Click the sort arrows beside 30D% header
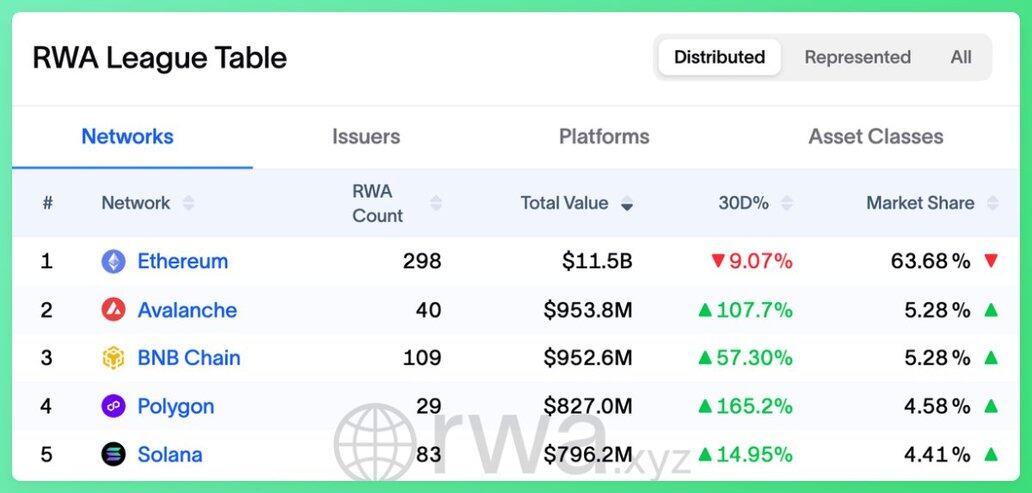The image size is (1032, 493). click(786, 203)
